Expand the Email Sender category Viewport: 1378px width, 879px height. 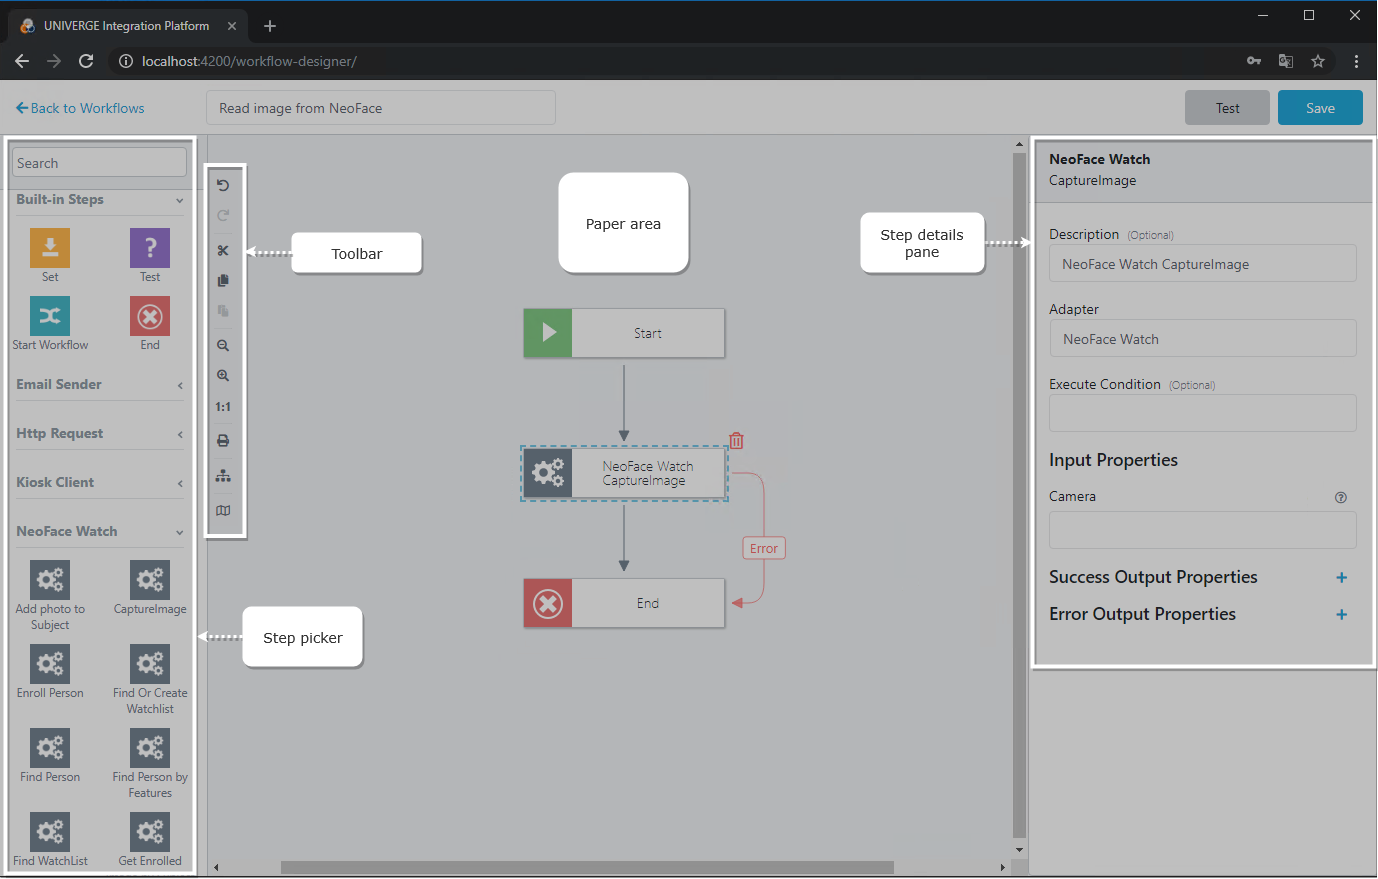[180, 384]
